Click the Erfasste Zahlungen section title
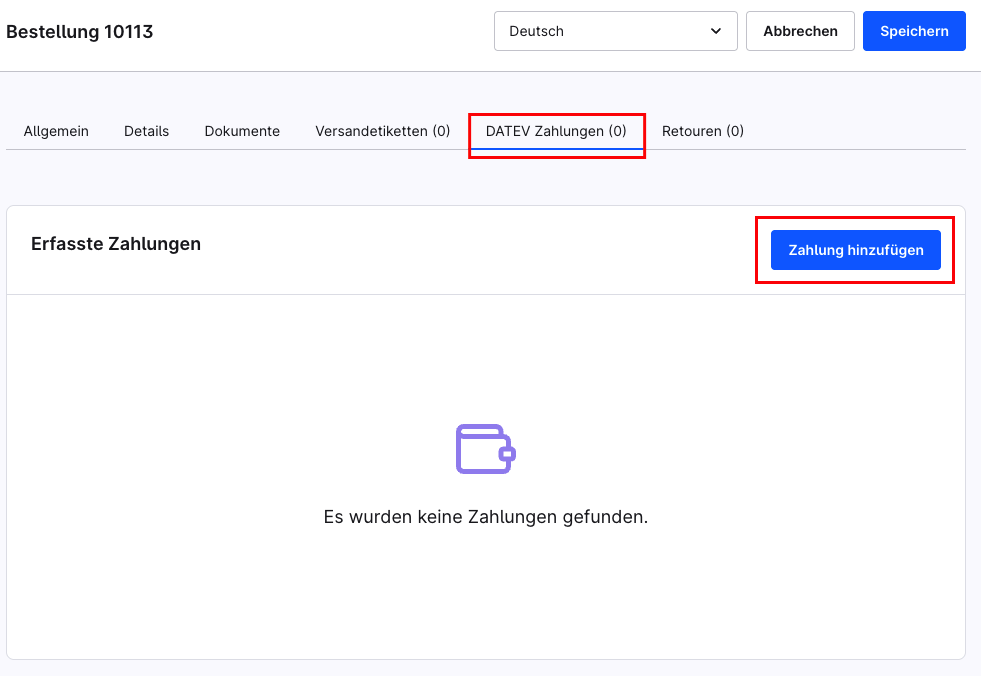The height and width of the screenshot is (676, 981). pos(117,244)
